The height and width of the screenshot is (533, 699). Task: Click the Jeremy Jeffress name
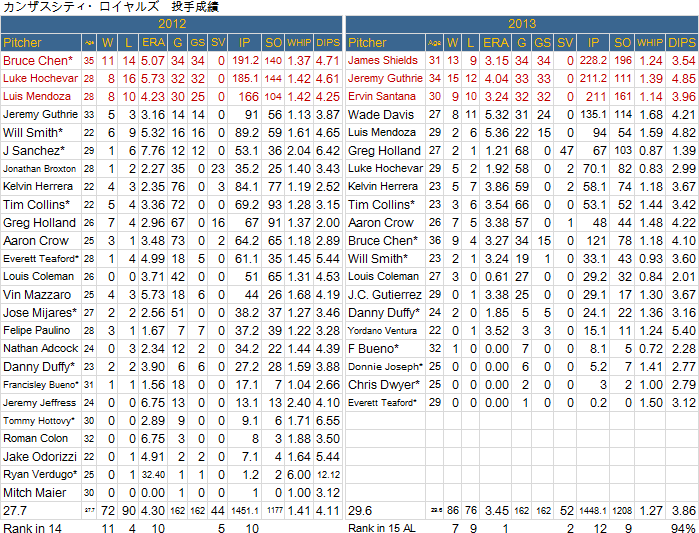[40, 403]
